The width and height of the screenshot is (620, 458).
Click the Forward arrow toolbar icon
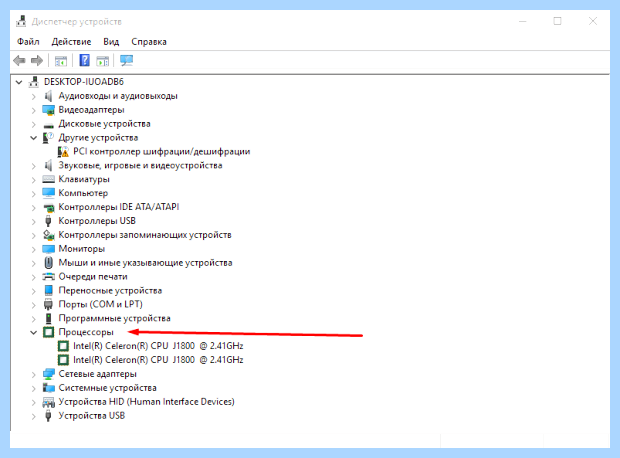37,61
